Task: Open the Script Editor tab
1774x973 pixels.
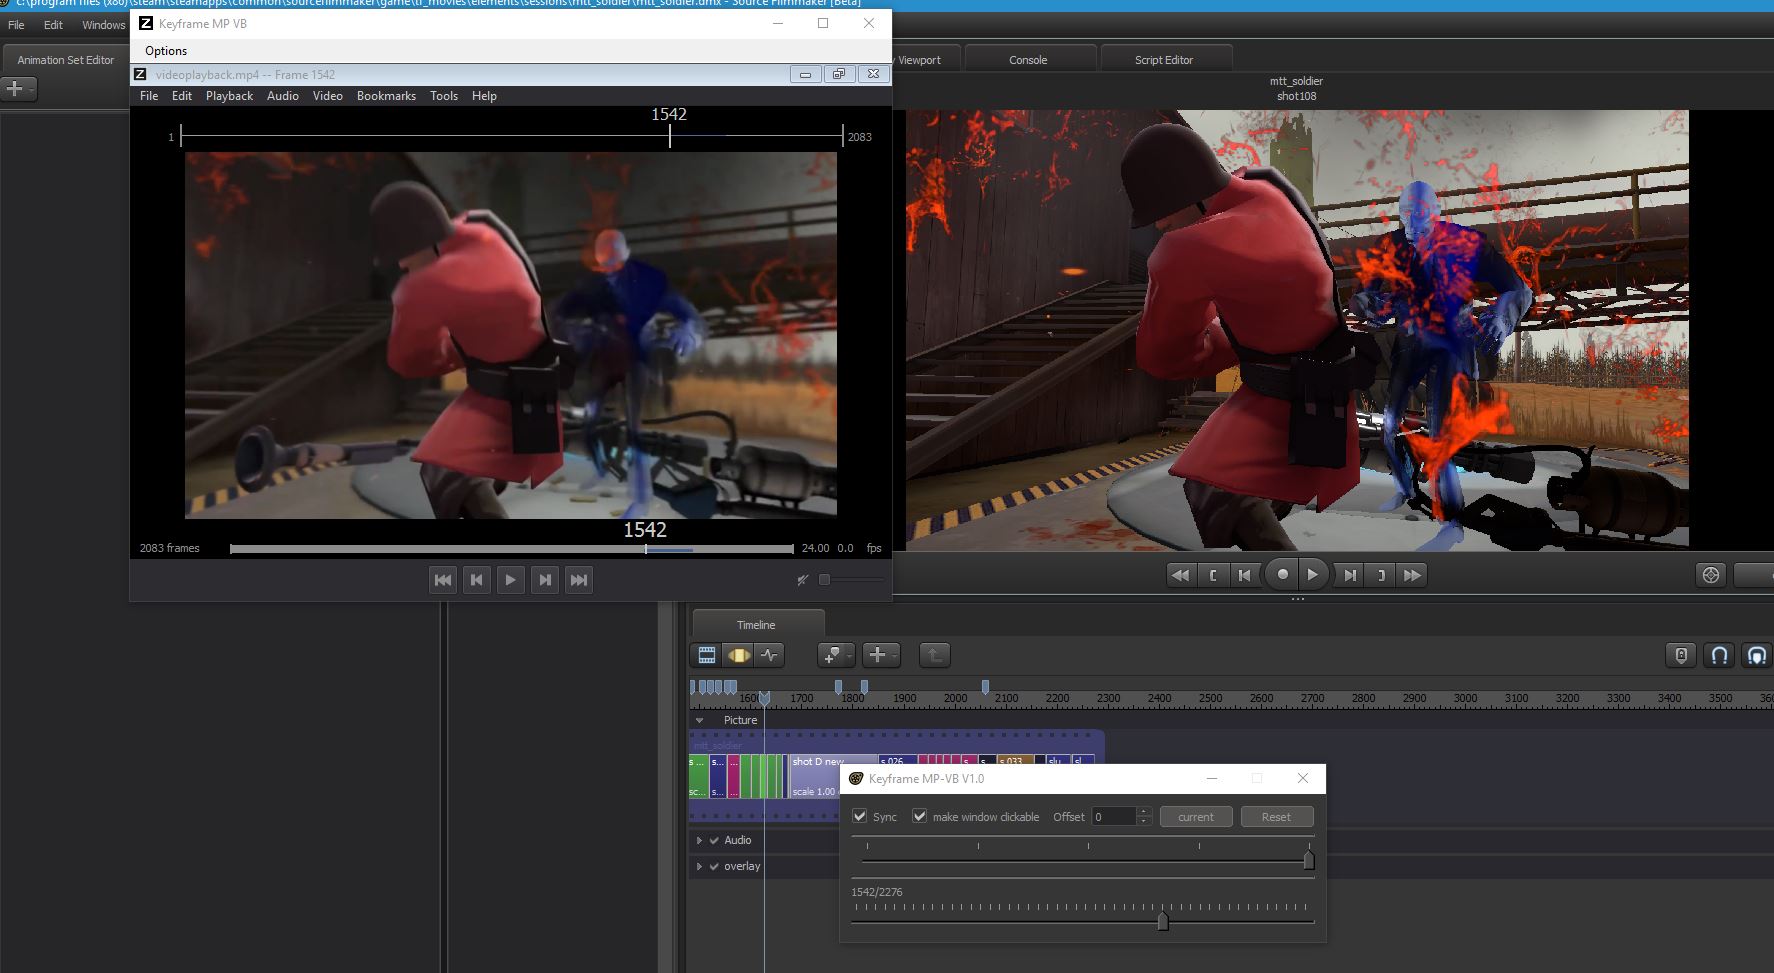Action: click(1164, 59)
